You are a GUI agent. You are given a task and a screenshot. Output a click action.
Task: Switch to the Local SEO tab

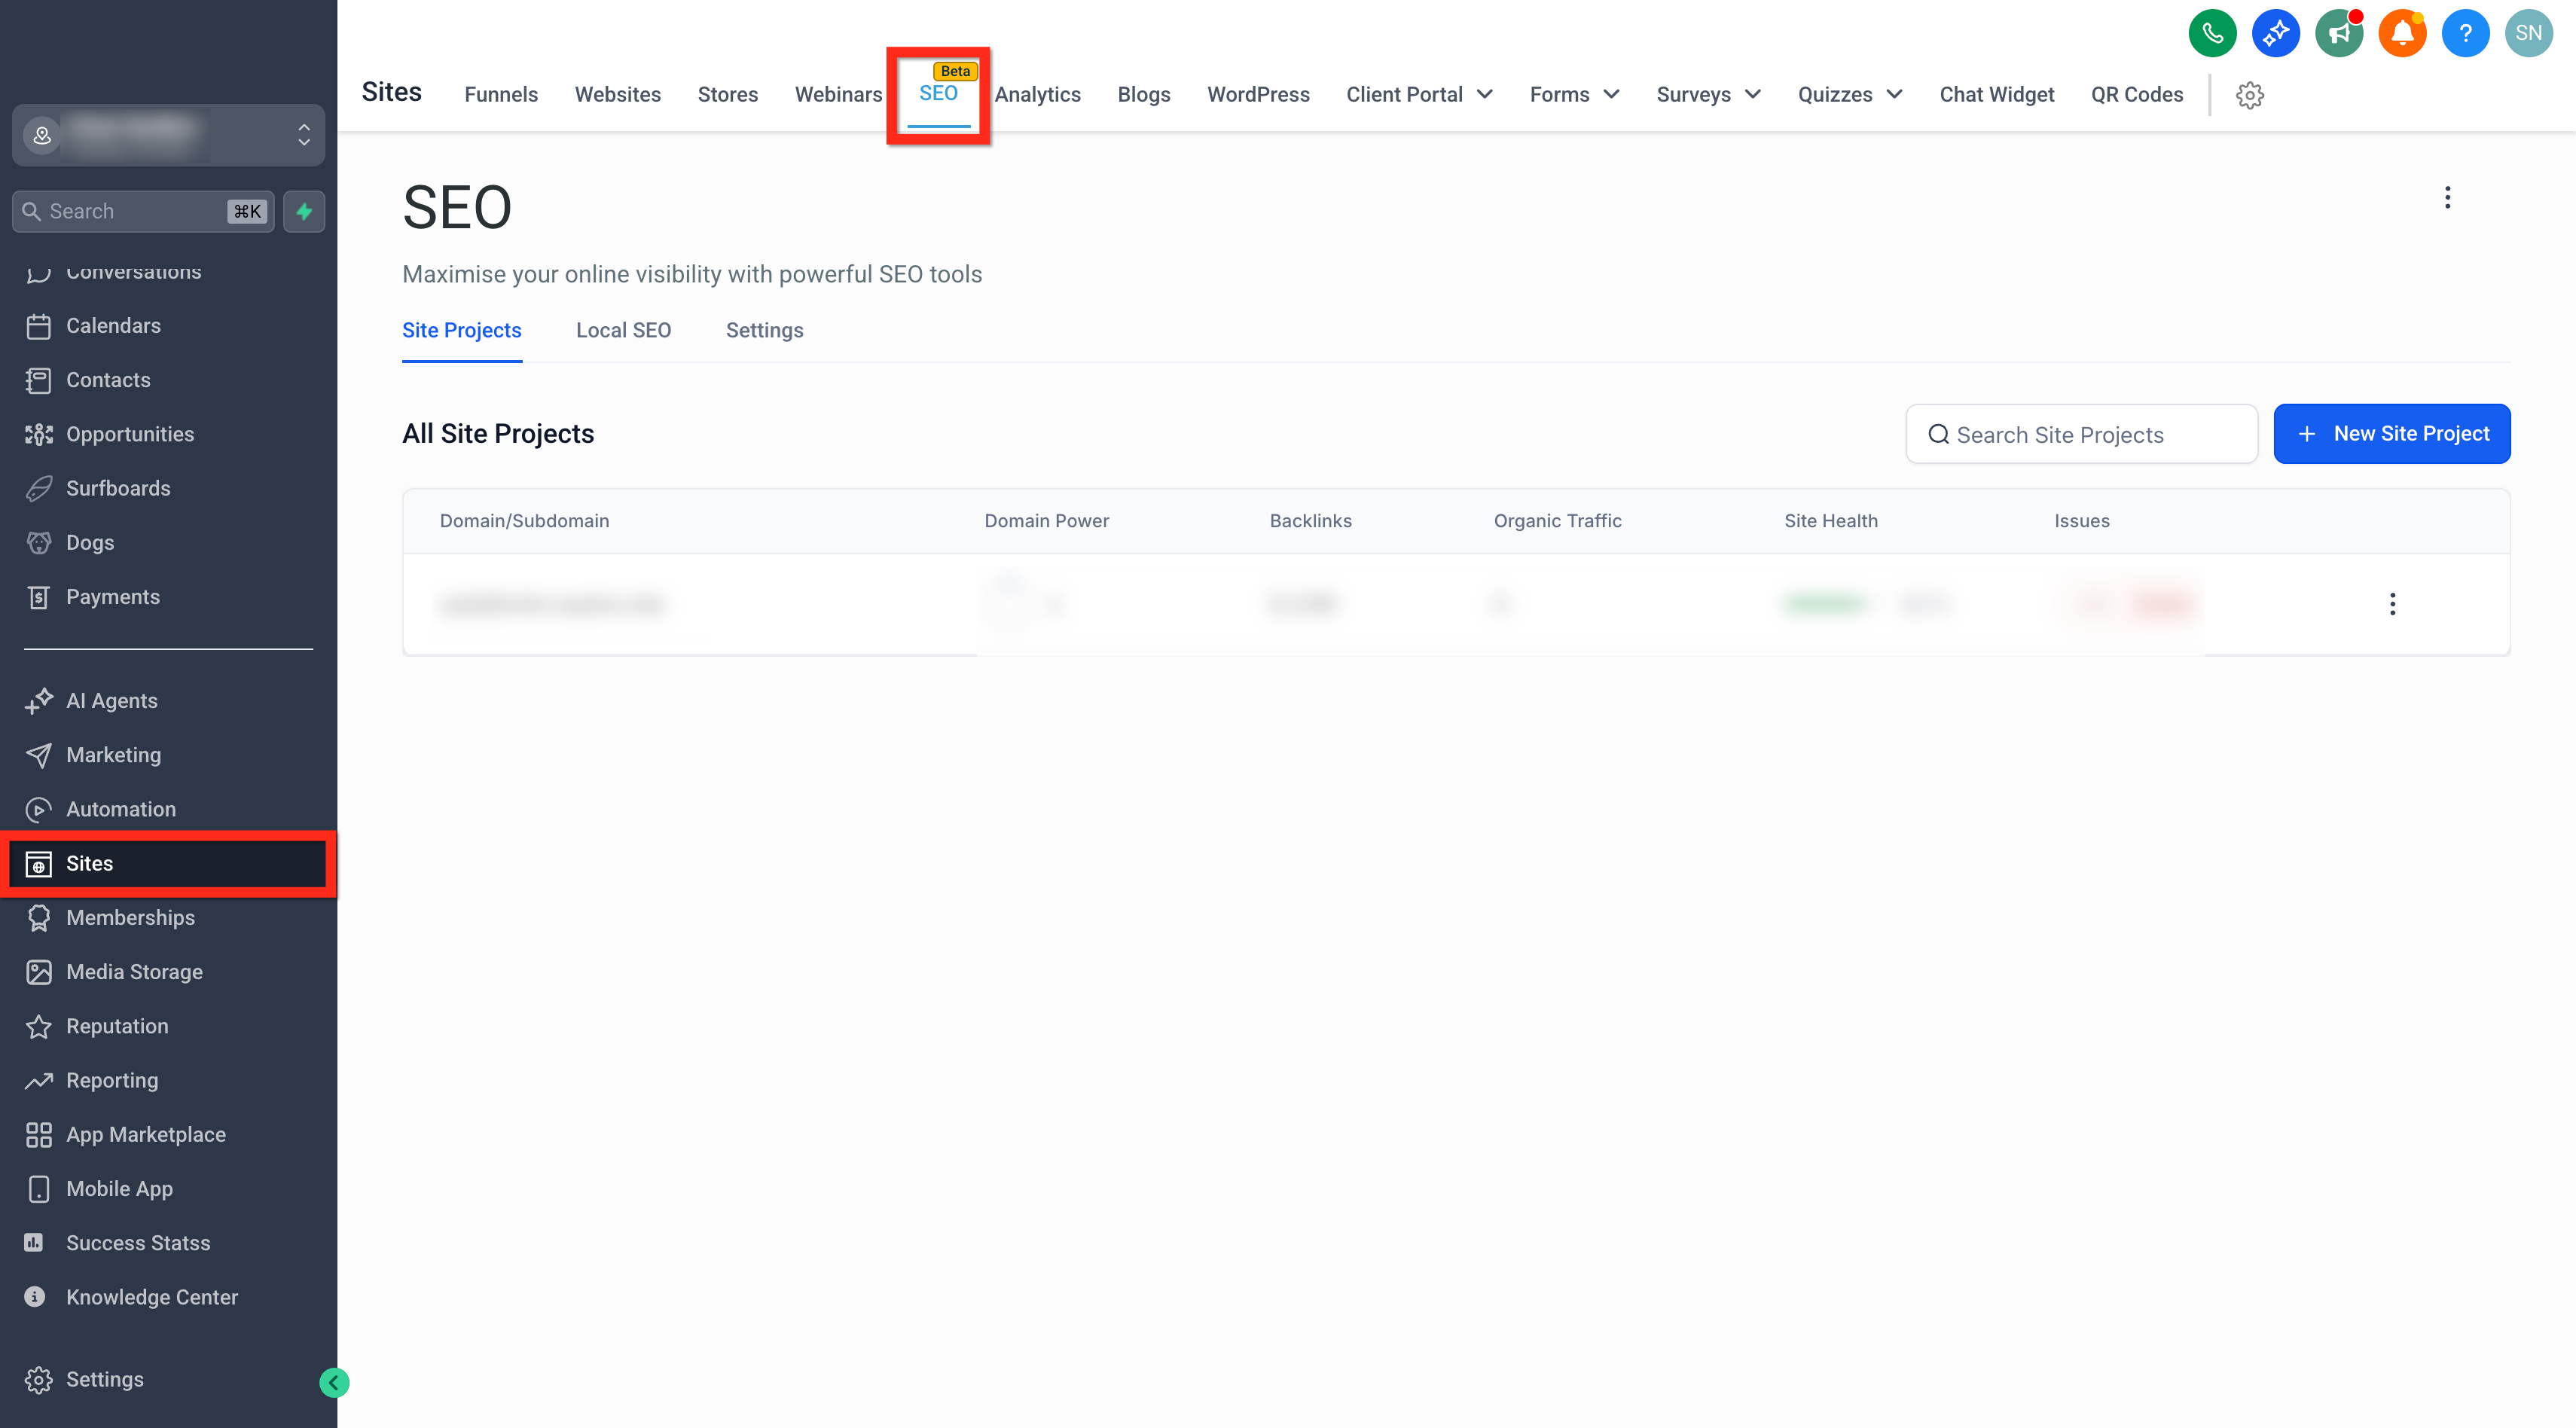[x=623, y=330]
